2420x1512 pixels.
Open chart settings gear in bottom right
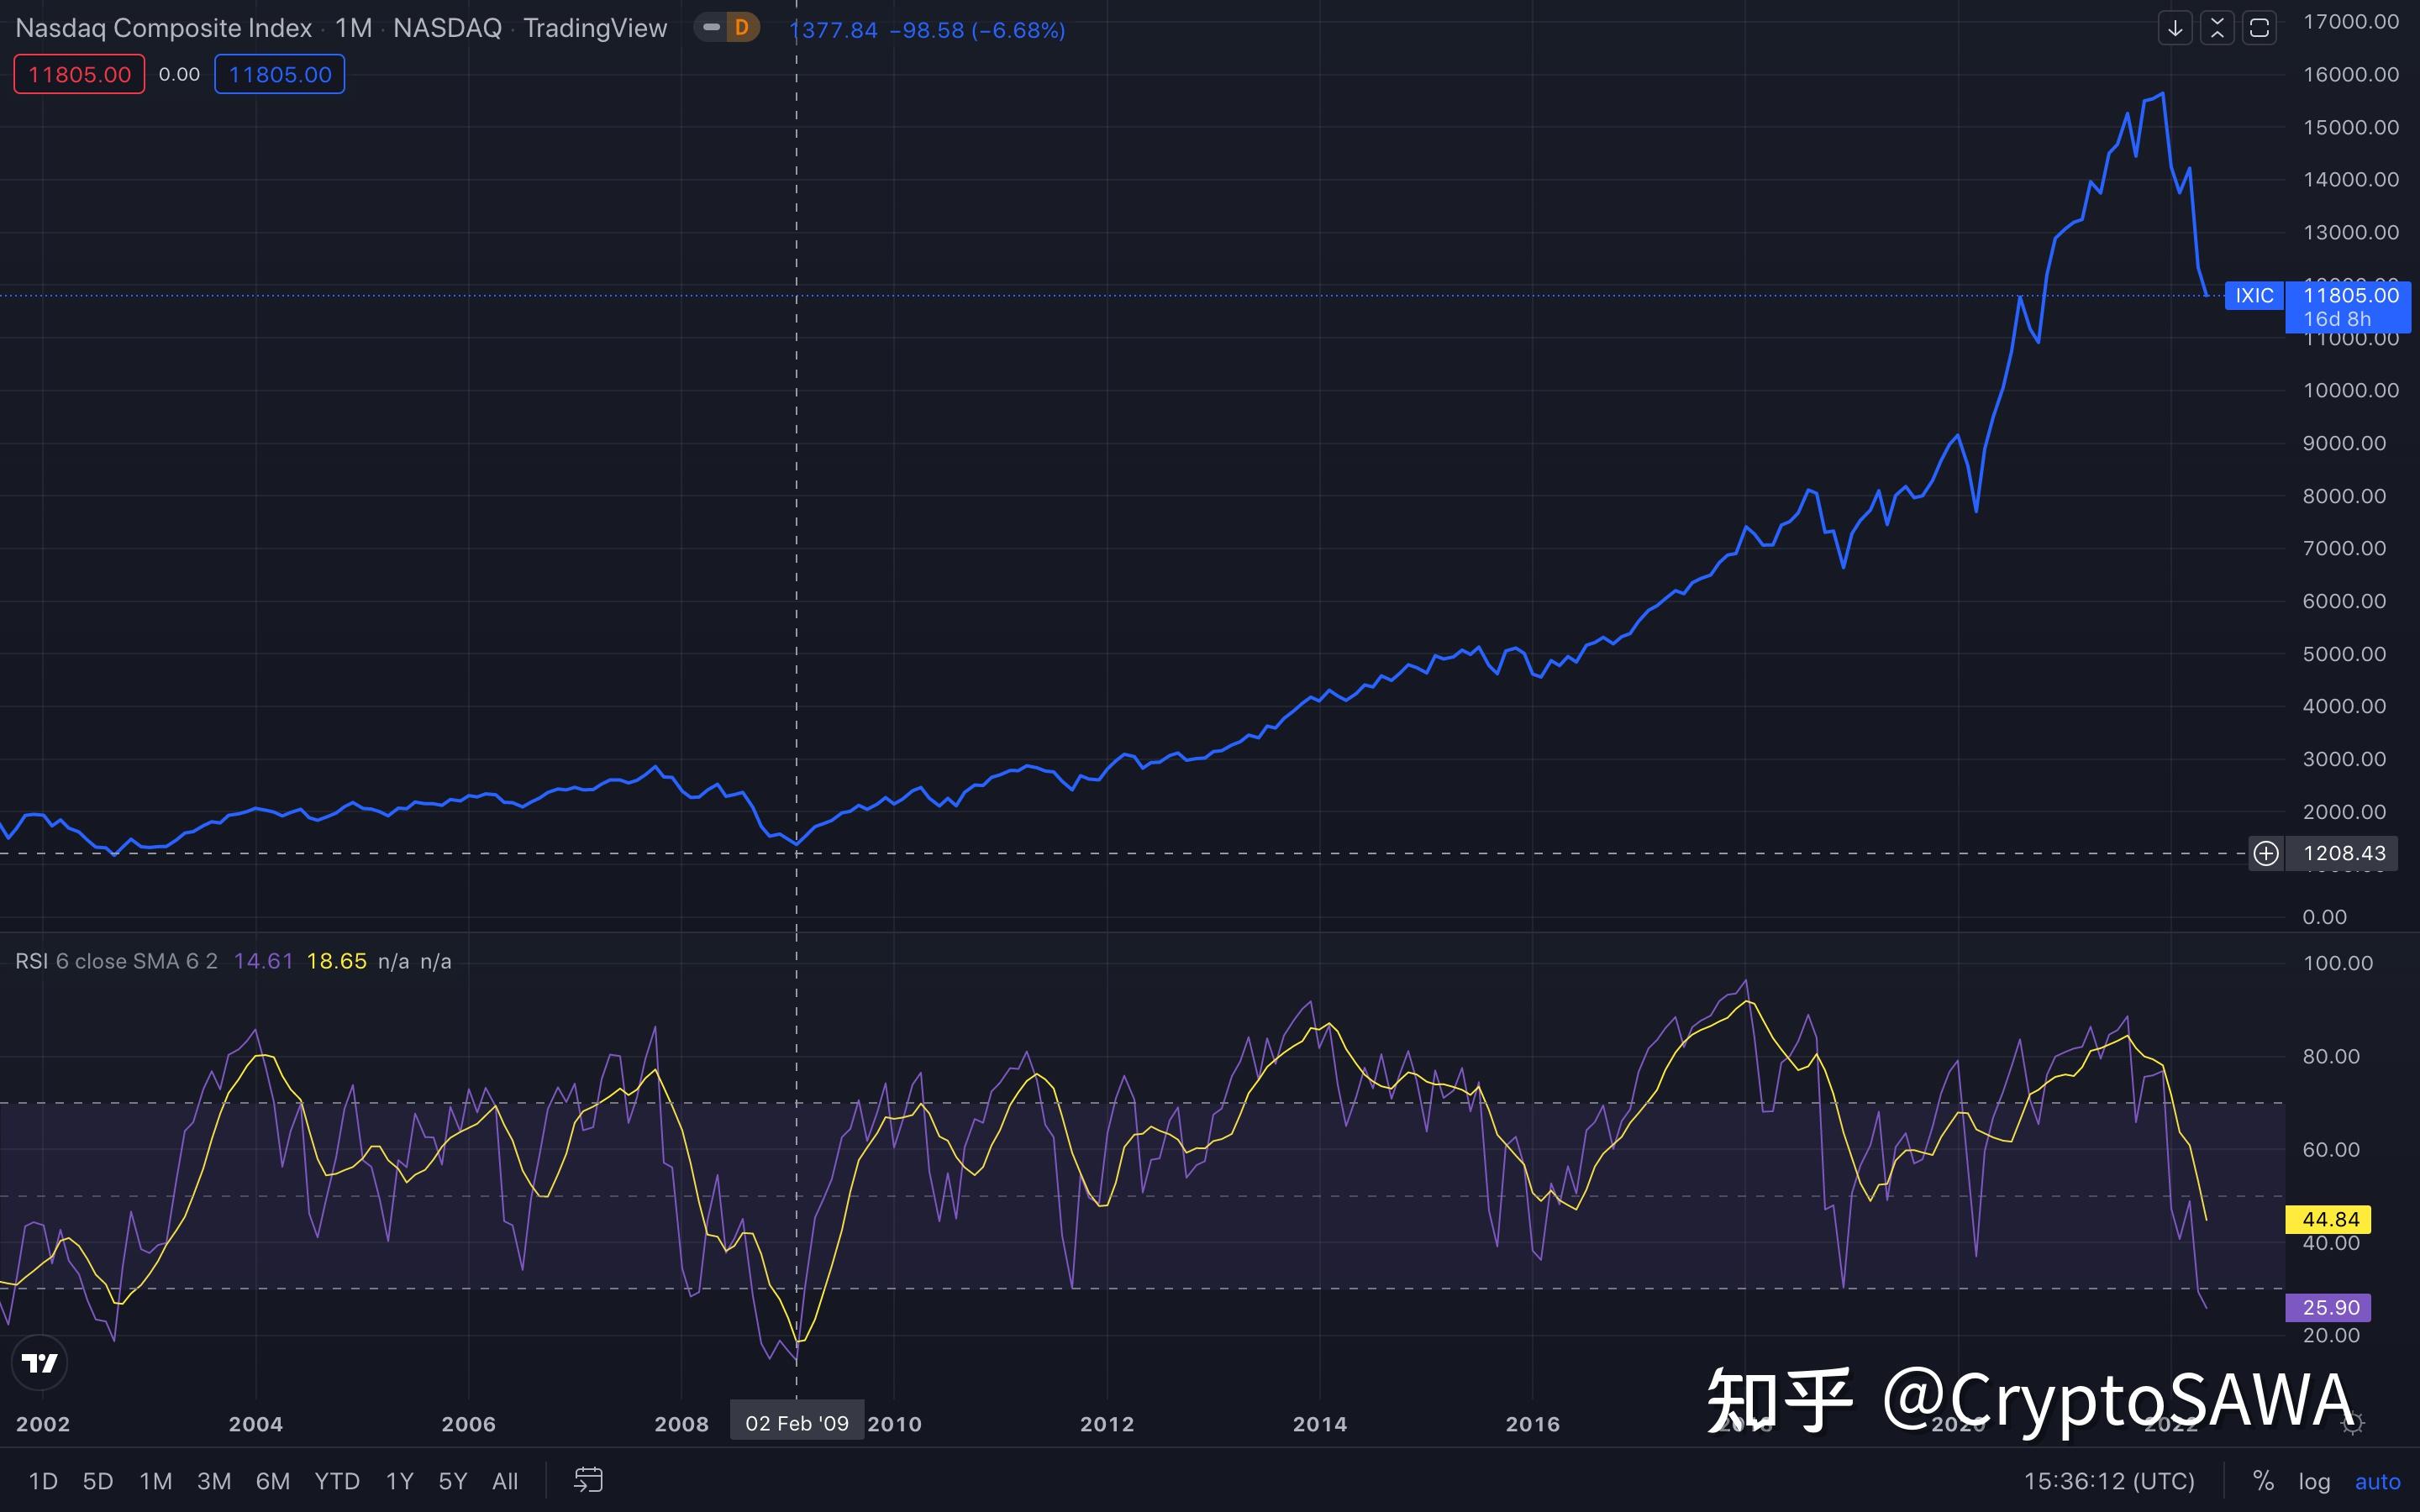(2352, 1423)
